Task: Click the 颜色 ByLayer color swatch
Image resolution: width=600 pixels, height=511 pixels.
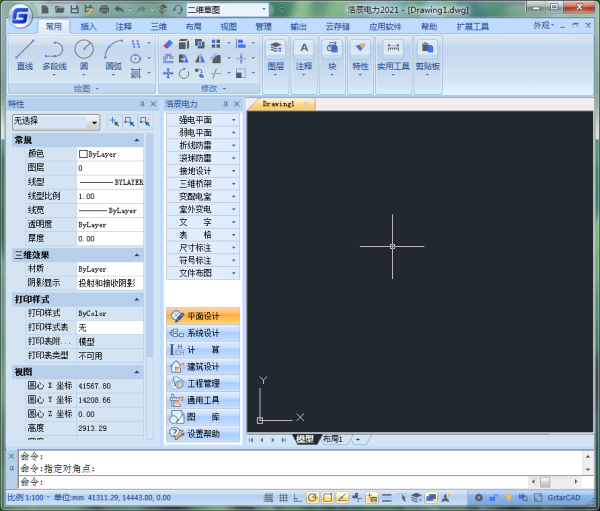Action: pyautogui.click(x=83, y=154)
